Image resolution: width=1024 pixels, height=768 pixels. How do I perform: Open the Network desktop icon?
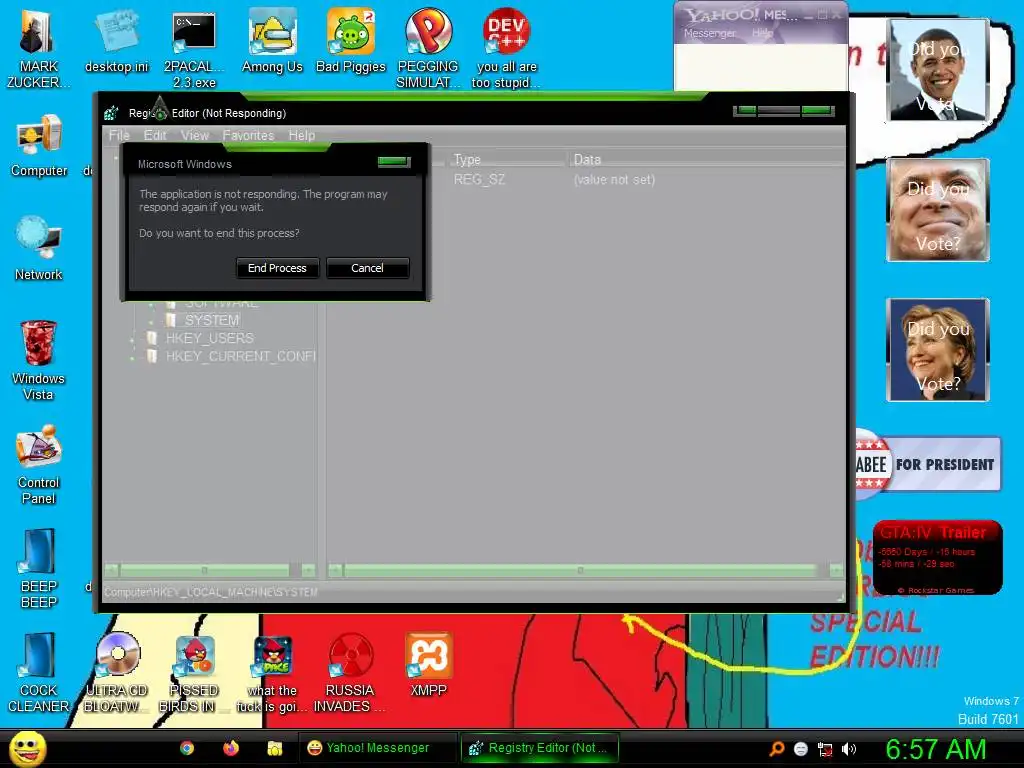pyautogui.click(x=39, y=248)
